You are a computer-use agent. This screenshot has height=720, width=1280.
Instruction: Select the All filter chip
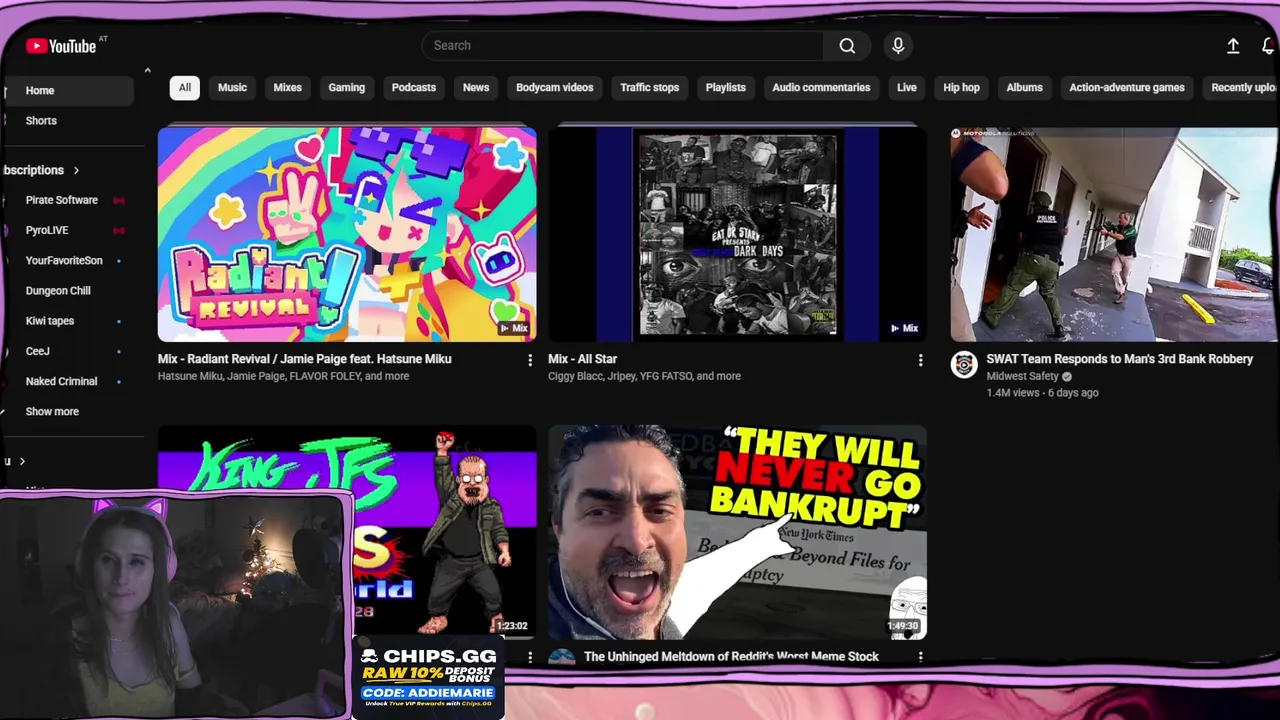coord(184,87)
